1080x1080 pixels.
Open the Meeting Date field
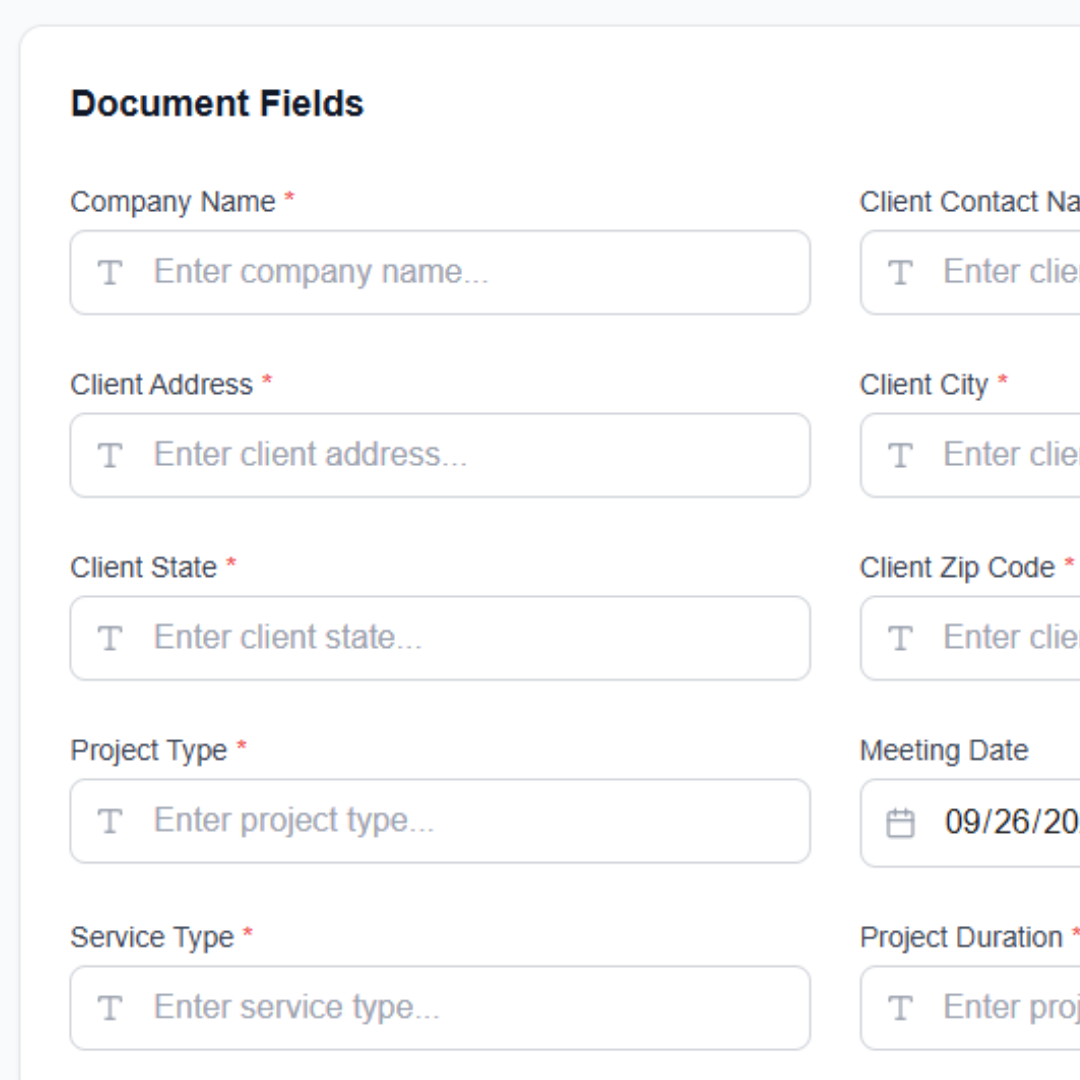click(x=1010, y=823)
